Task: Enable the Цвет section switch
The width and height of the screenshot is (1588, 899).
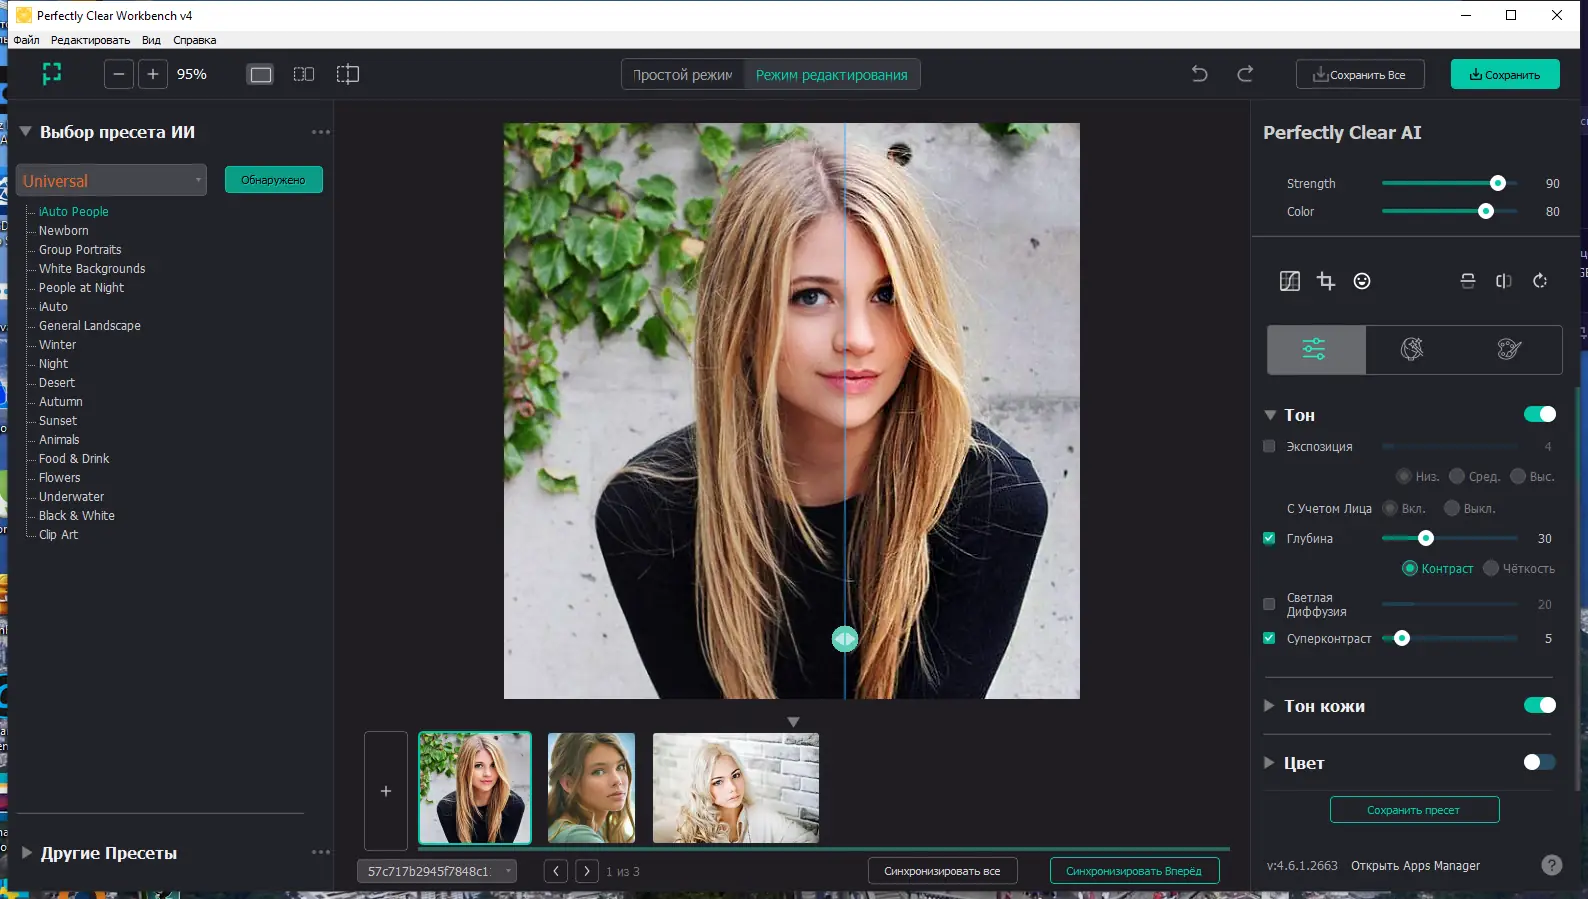Action: tap(1540, 762)
